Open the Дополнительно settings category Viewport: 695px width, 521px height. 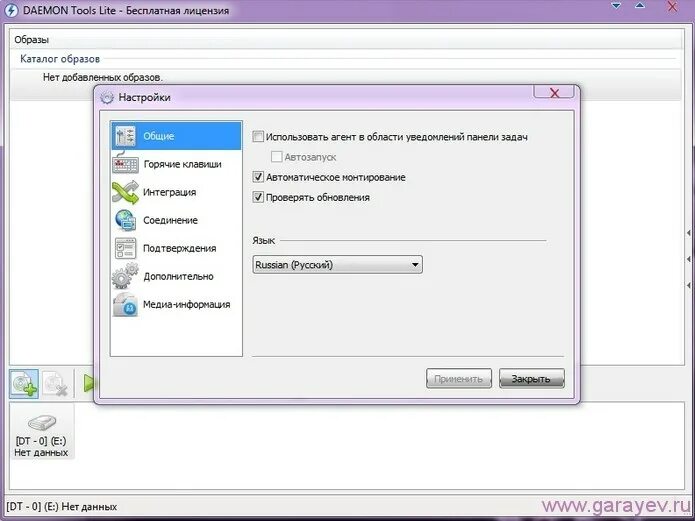176,276
